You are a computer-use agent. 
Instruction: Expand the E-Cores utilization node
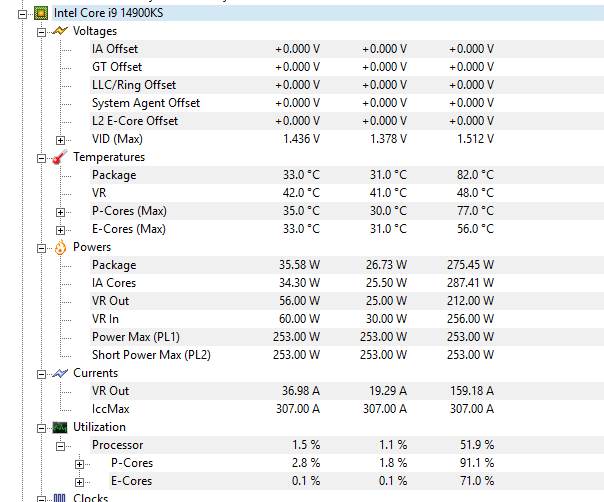tap(79, 482)
